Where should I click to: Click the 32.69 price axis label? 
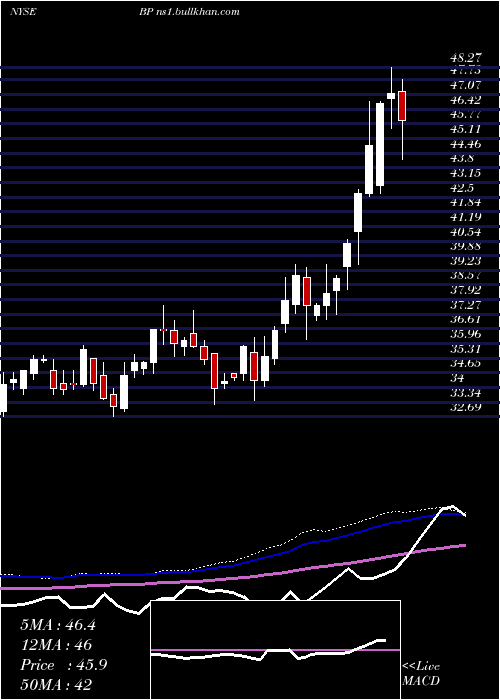[465, 407]
